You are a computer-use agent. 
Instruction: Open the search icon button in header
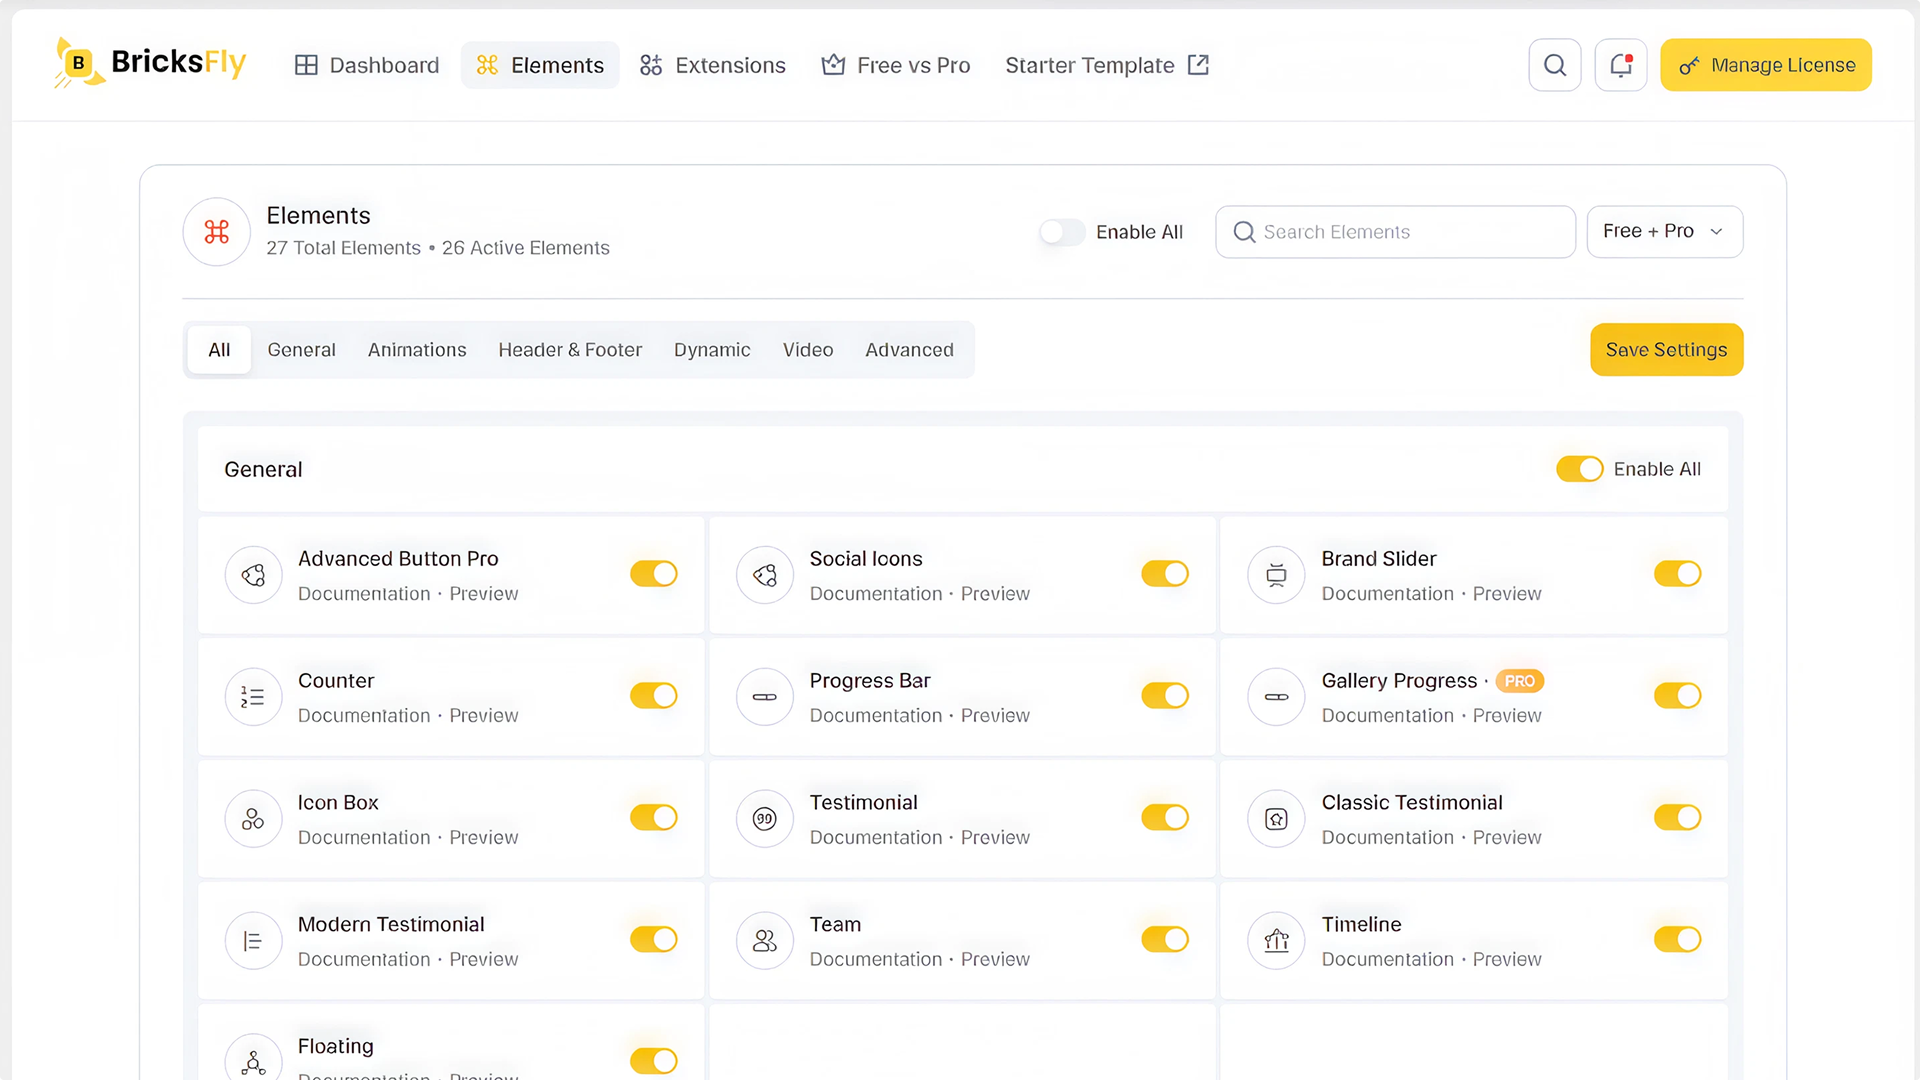(1555, 65)
